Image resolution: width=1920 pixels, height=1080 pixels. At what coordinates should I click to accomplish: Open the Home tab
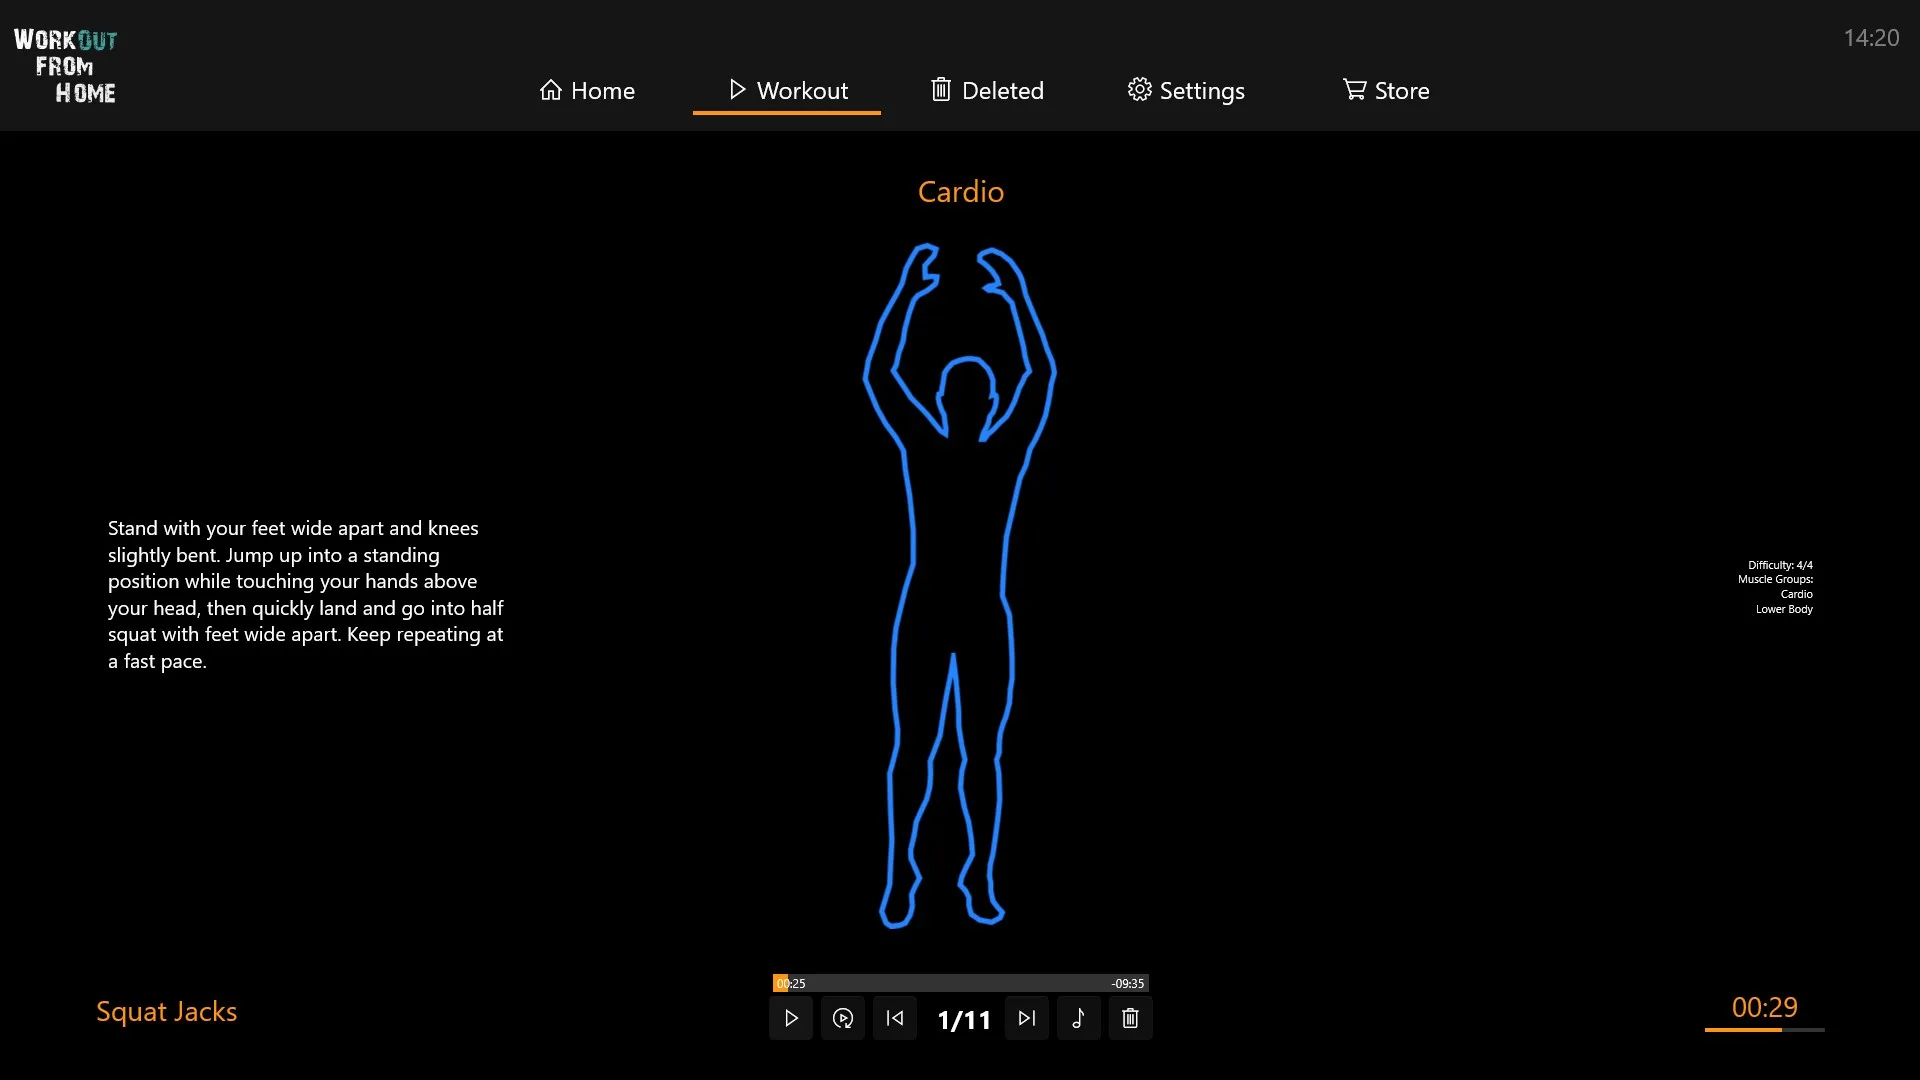coord(587,90)
